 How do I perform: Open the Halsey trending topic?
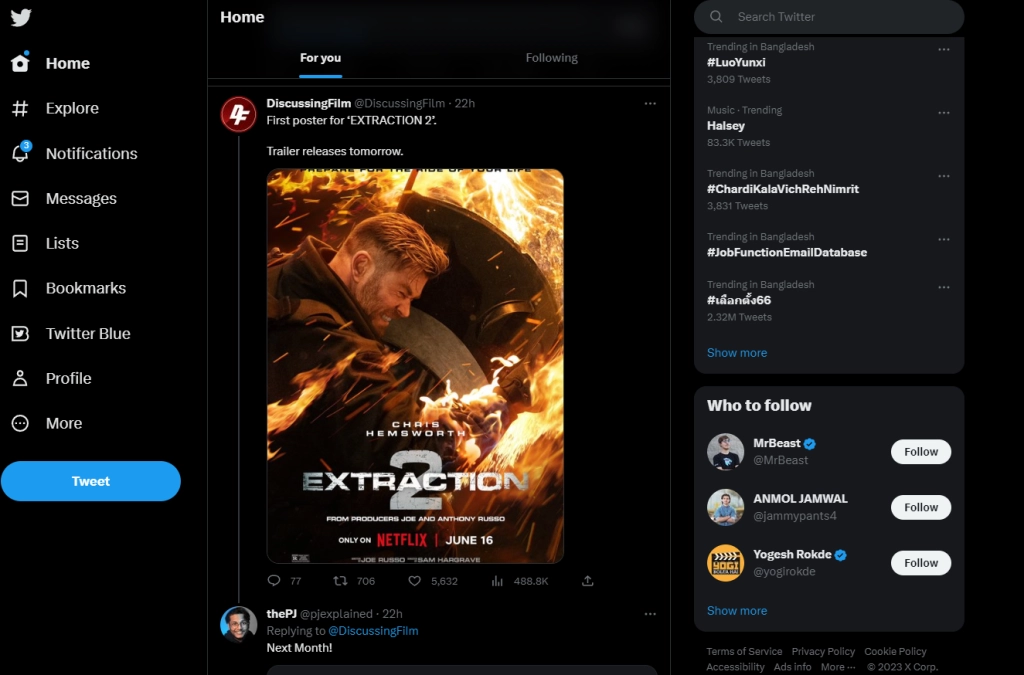click(x=726, y=126)
